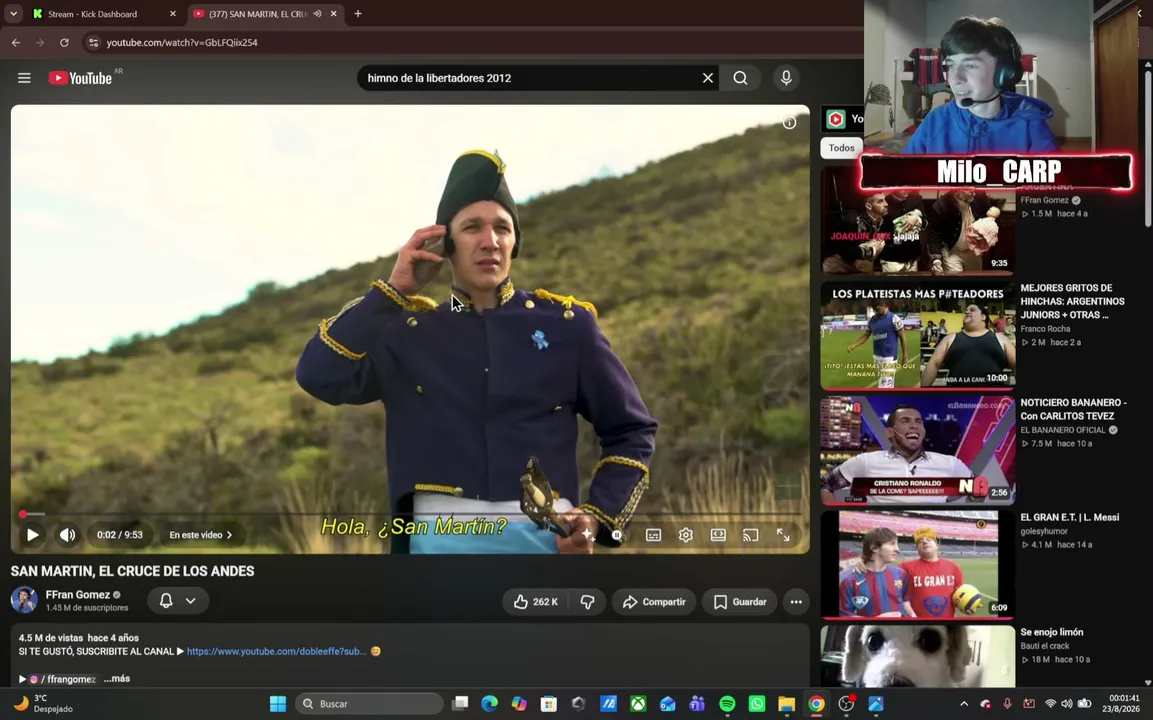Open 'MEJORES GRITOS DE HINCHAS' video title
The image size is (1153, 720).
click(1072, 301)
